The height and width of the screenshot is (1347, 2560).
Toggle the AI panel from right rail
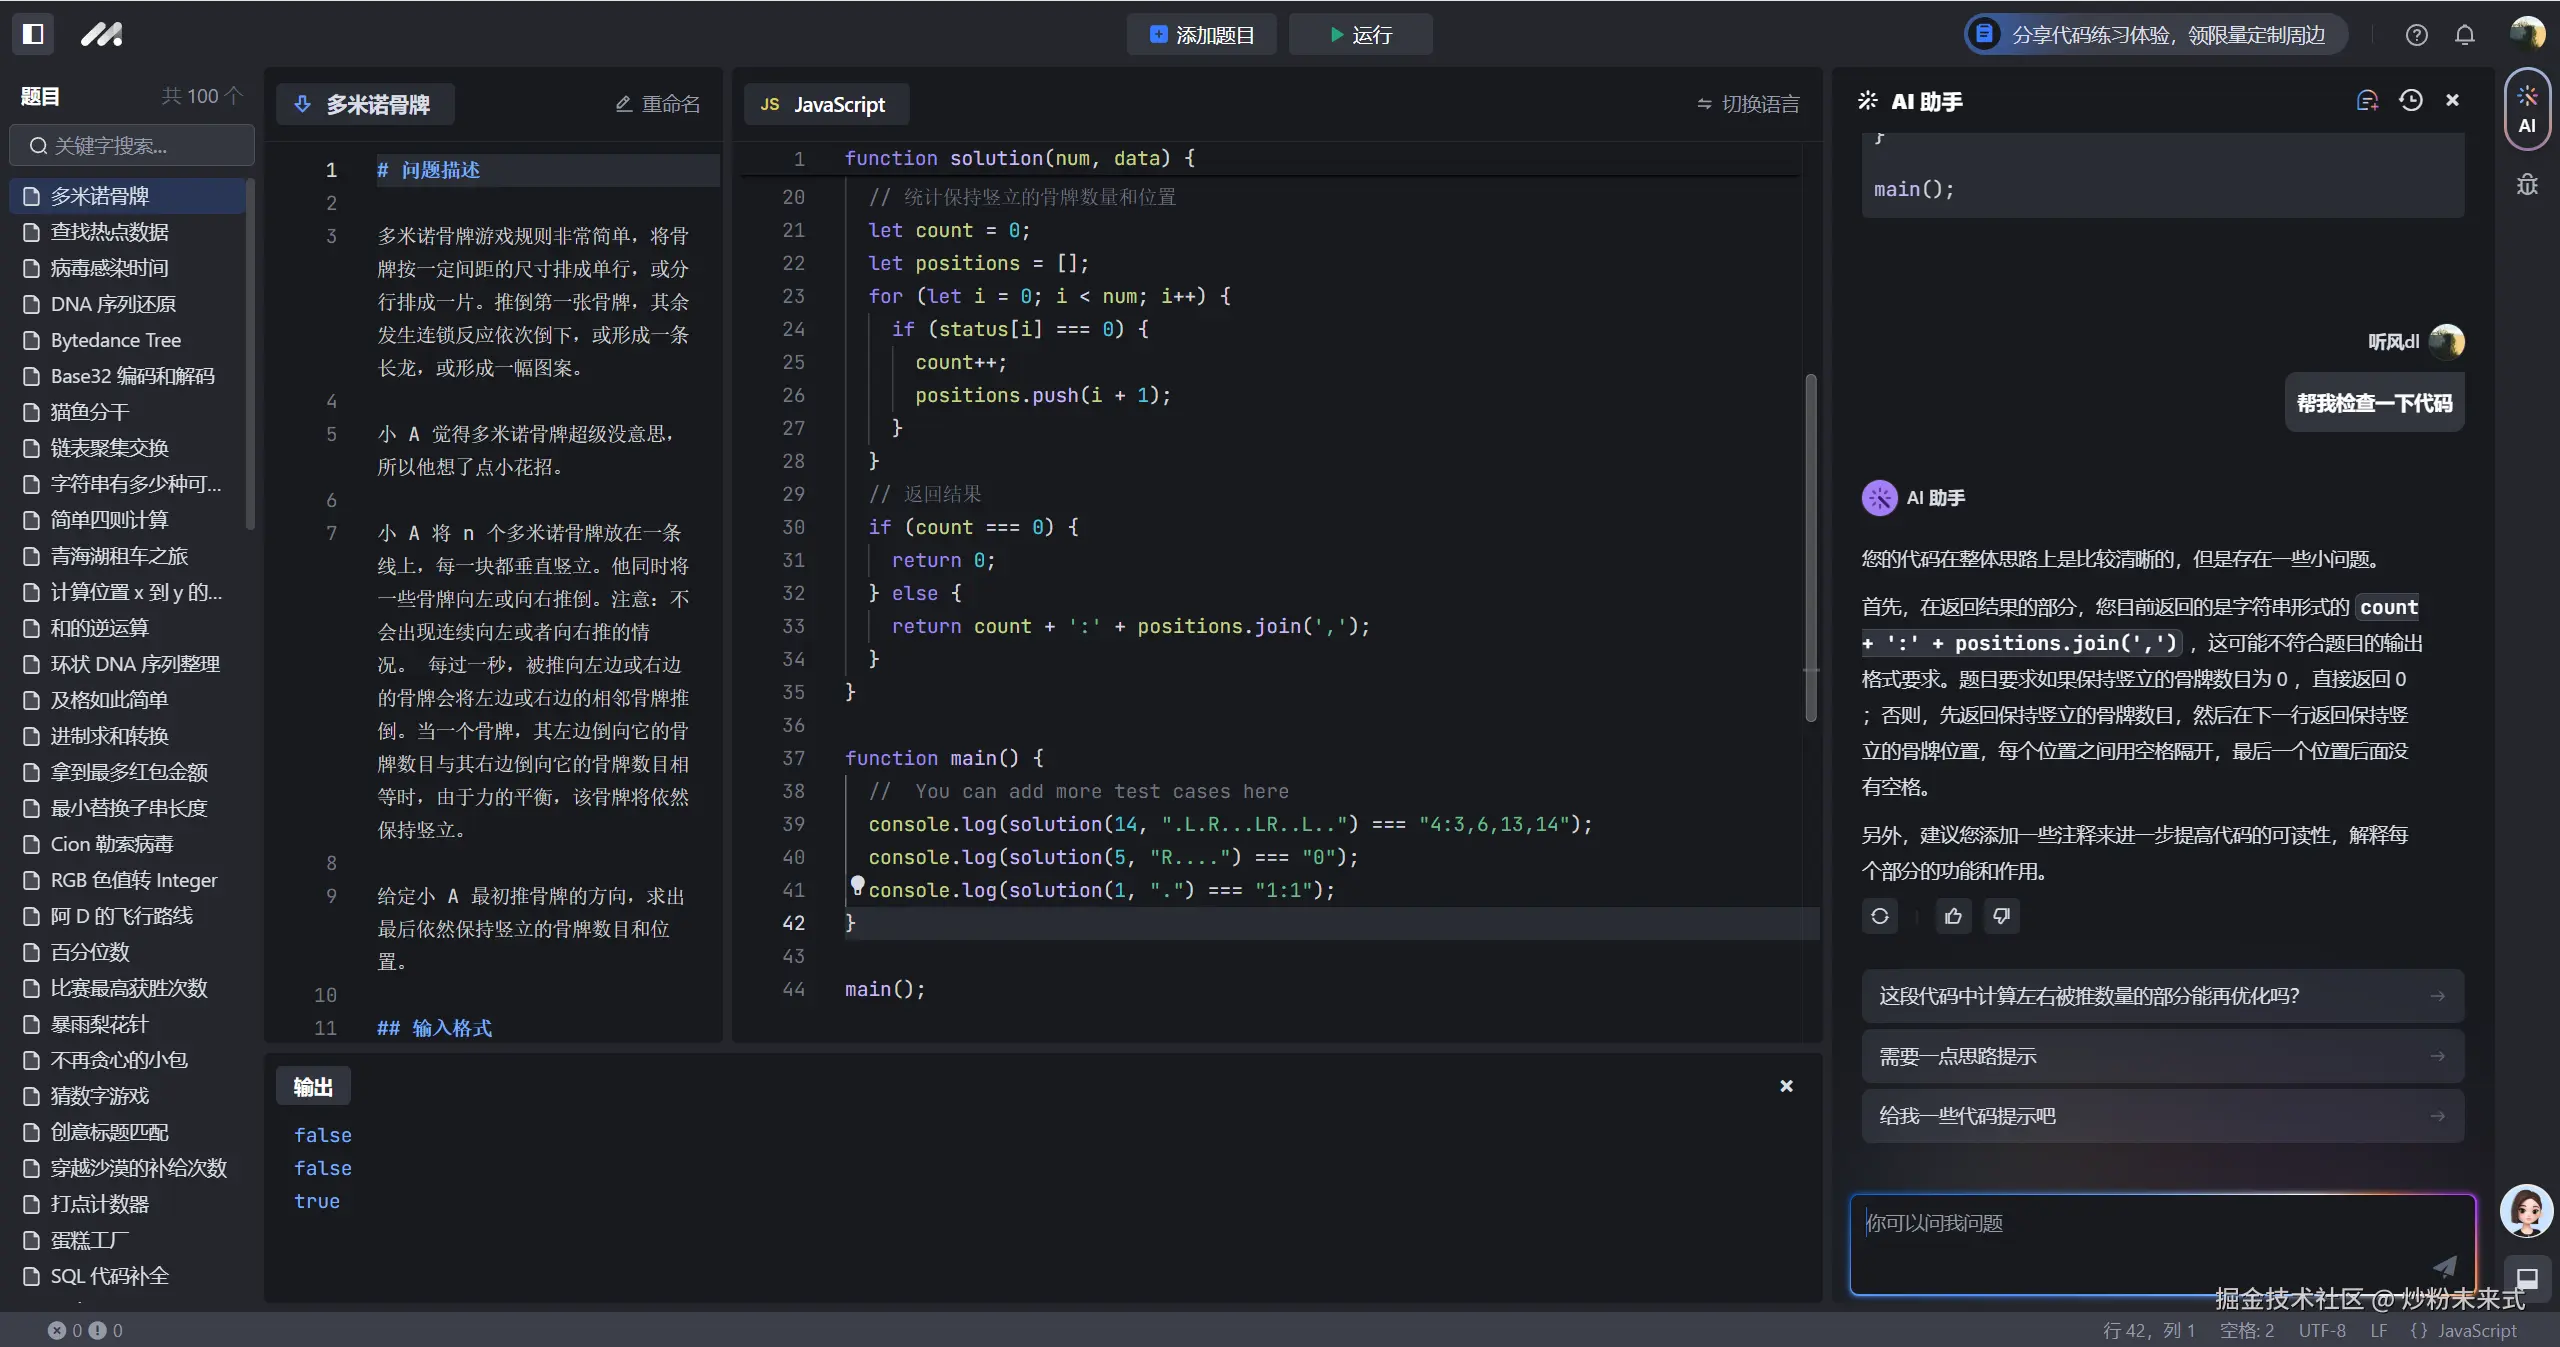pos(2527,109)
